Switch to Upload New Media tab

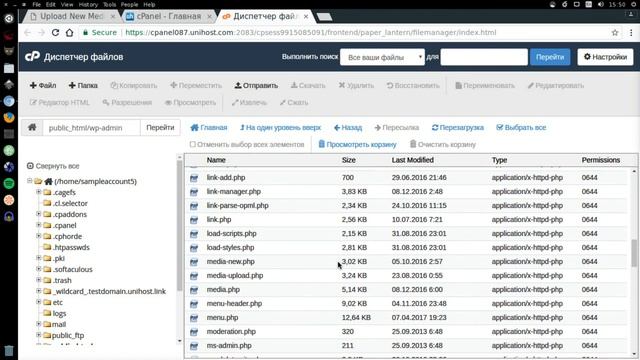click(x=71, y=16)
